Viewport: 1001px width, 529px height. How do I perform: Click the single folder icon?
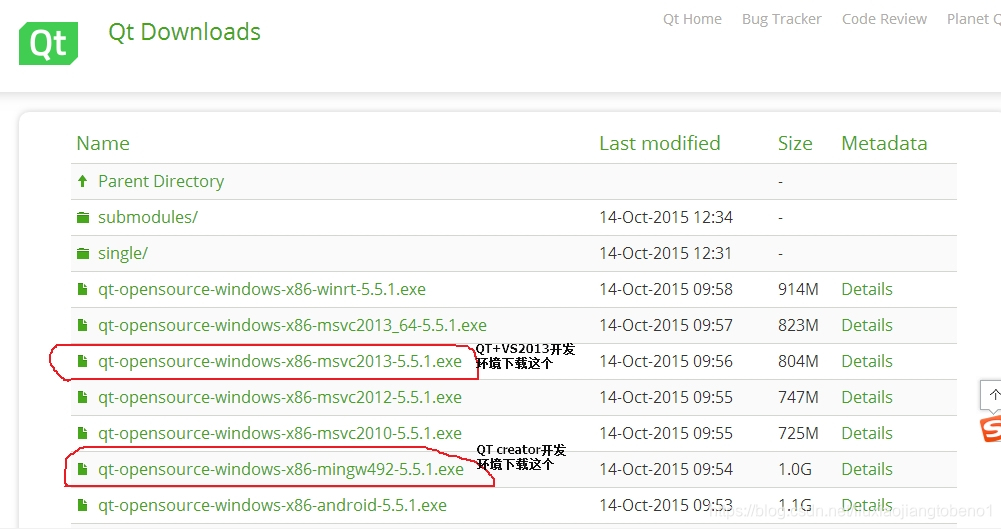[83, 253]
